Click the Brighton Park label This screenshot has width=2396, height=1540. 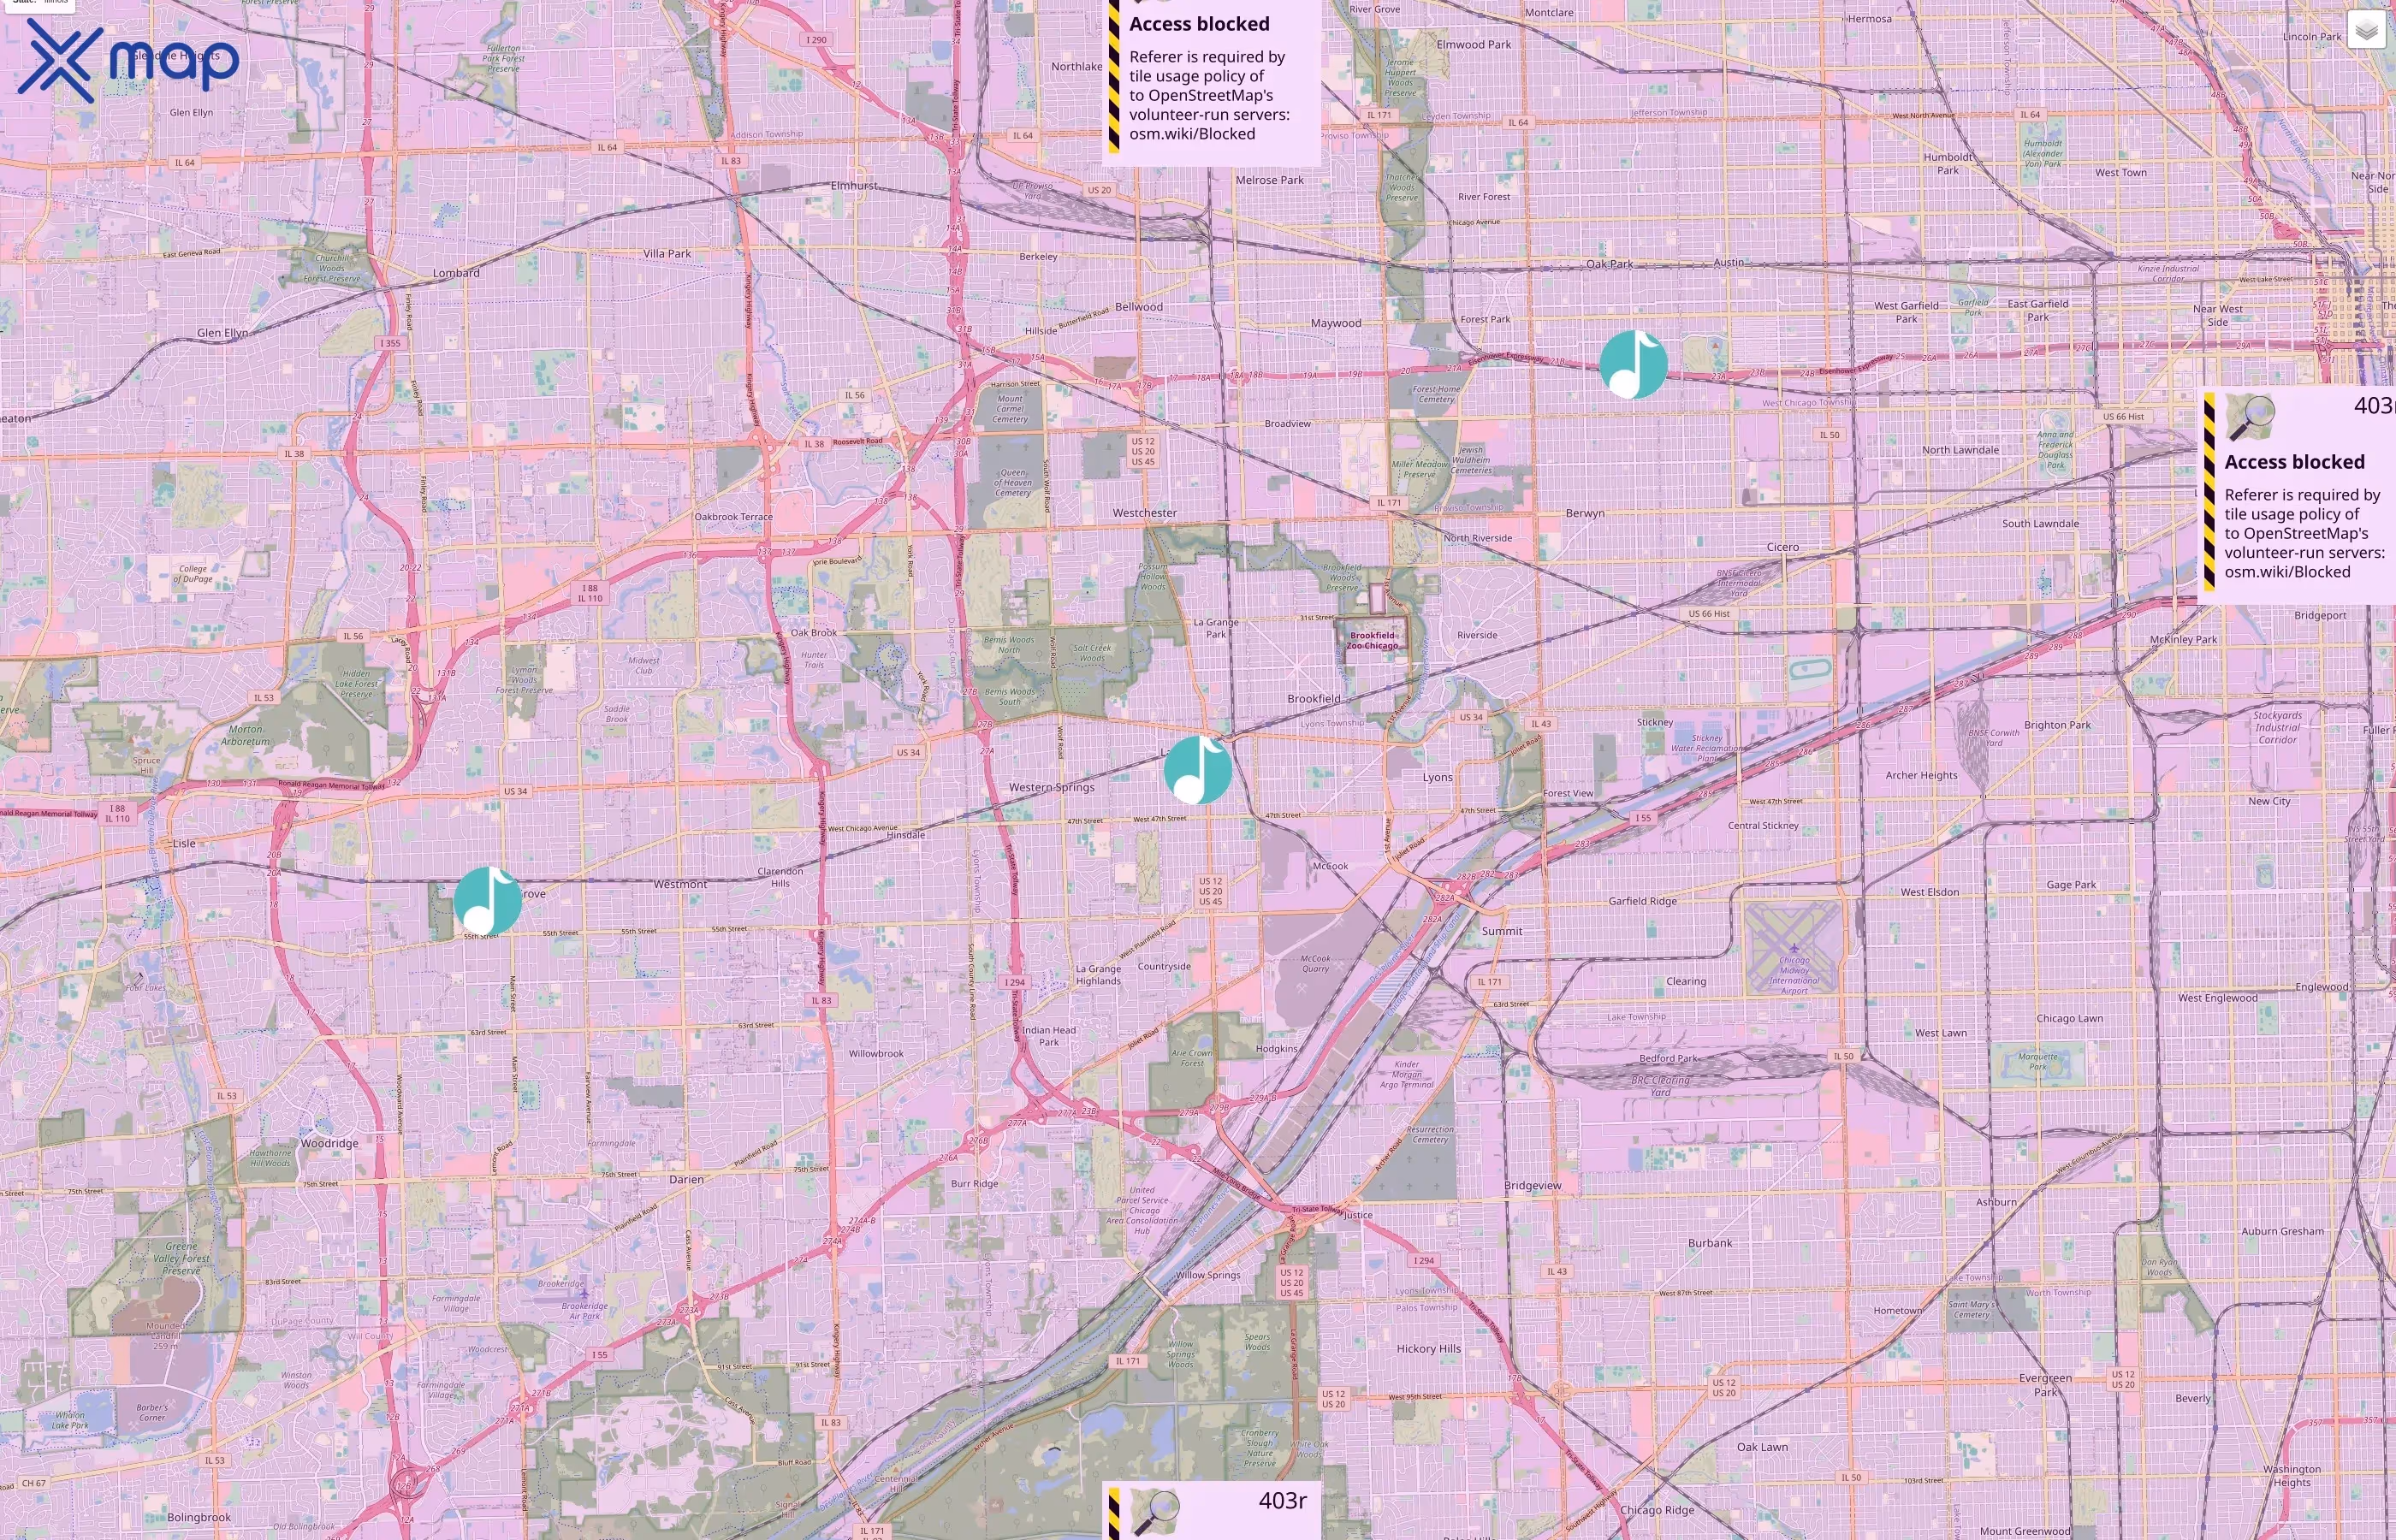(2057, 725)
